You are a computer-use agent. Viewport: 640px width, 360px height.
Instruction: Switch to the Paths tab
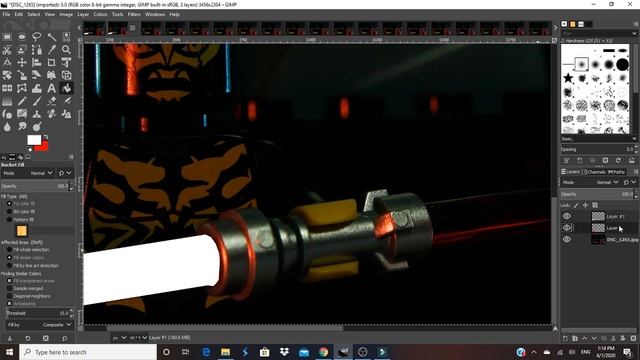coord(616,172)
